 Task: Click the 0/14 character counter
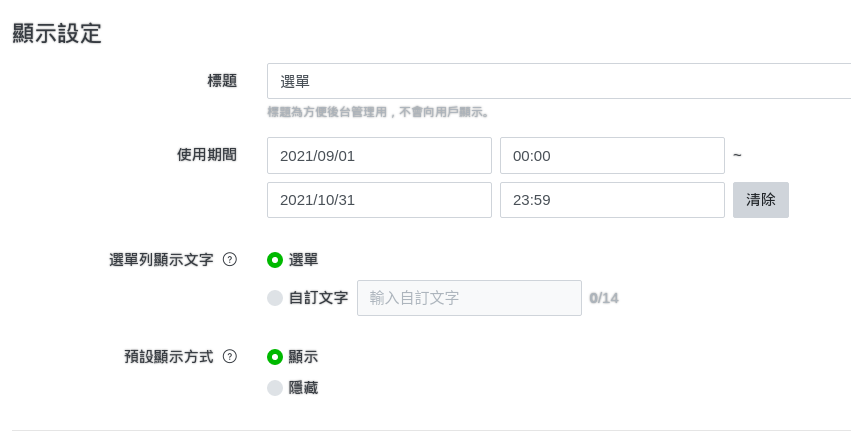click(604, 298)
